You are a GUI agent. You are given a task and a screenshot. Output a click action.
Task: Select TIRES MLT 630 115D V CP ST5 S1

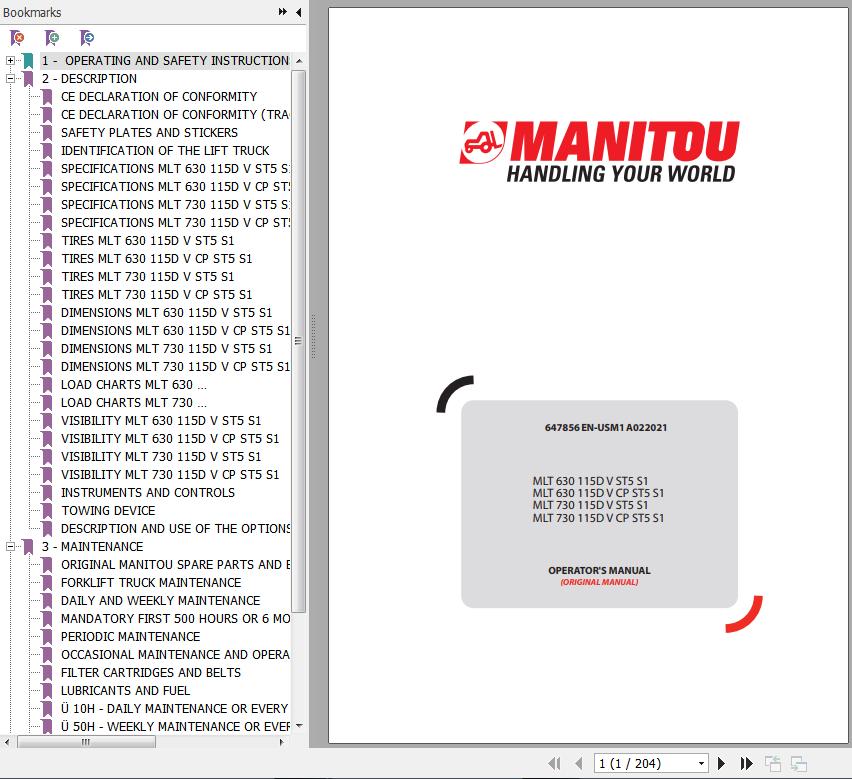coord(156,259)
